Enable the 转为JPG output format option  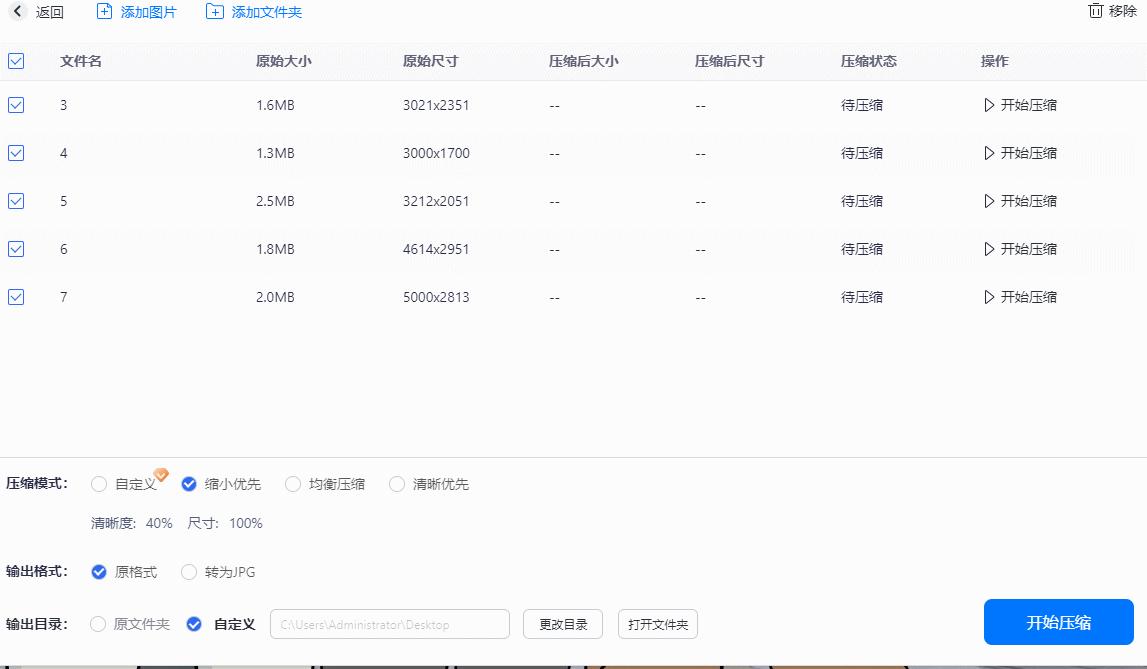coord(189,572)
